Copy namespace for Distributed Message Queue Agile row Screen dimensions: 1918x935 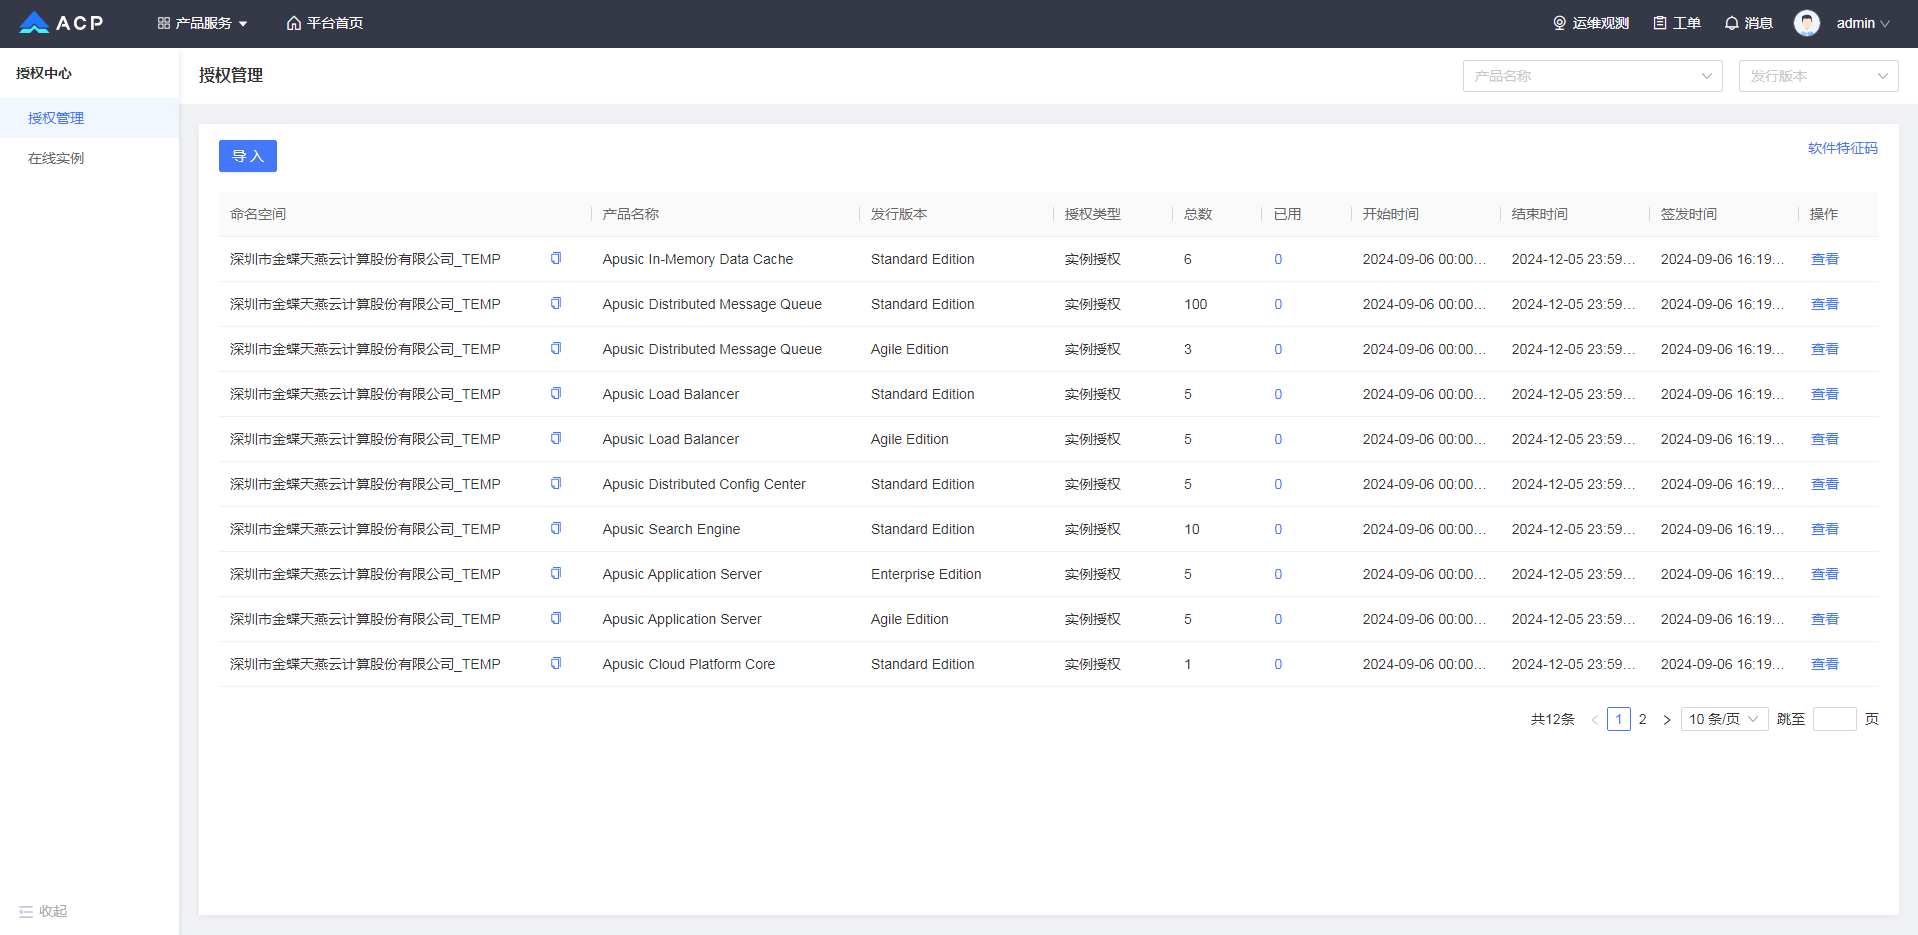click(x=556, y=348)
